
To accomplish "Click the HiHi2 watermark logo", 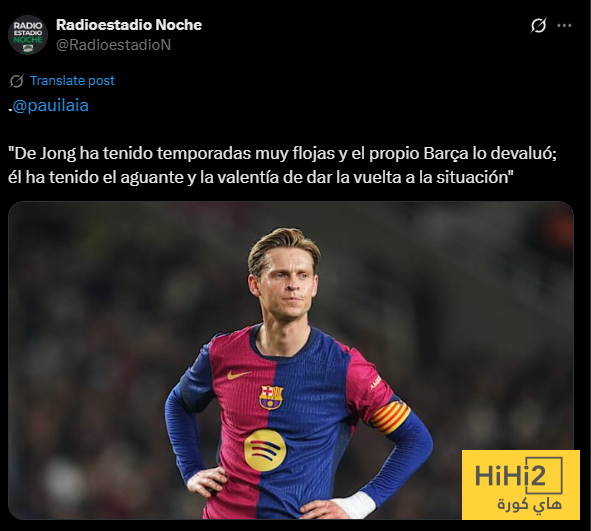I will 521,485.
